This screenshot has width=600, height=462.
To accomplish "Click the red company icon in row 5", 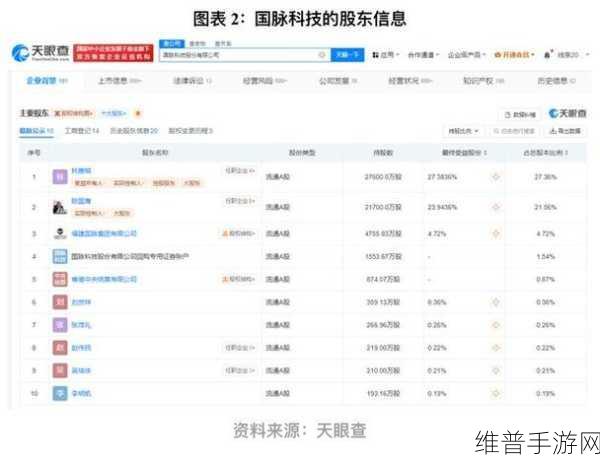I will 60,279.
